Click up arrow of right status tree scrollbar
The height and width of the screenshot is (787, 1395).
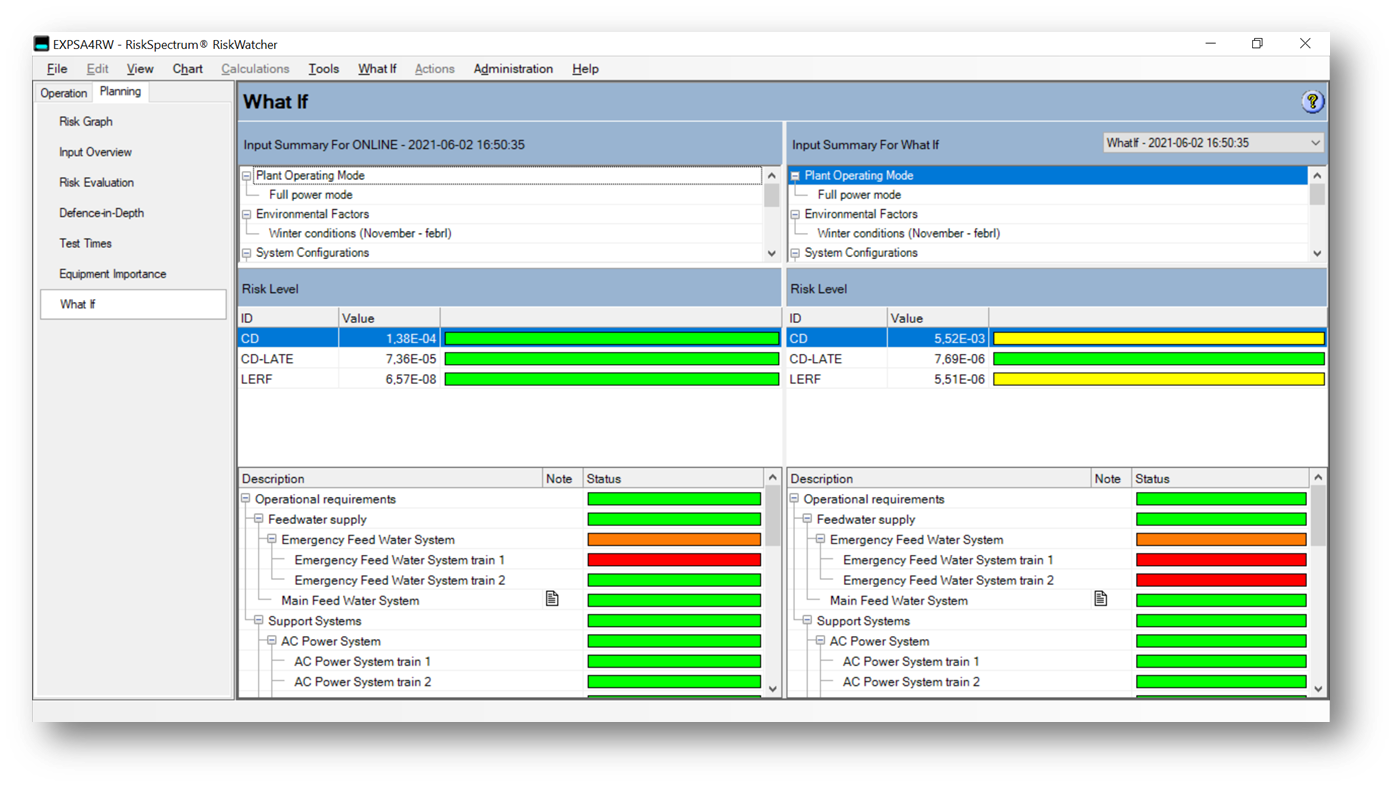pos(1318,478)
